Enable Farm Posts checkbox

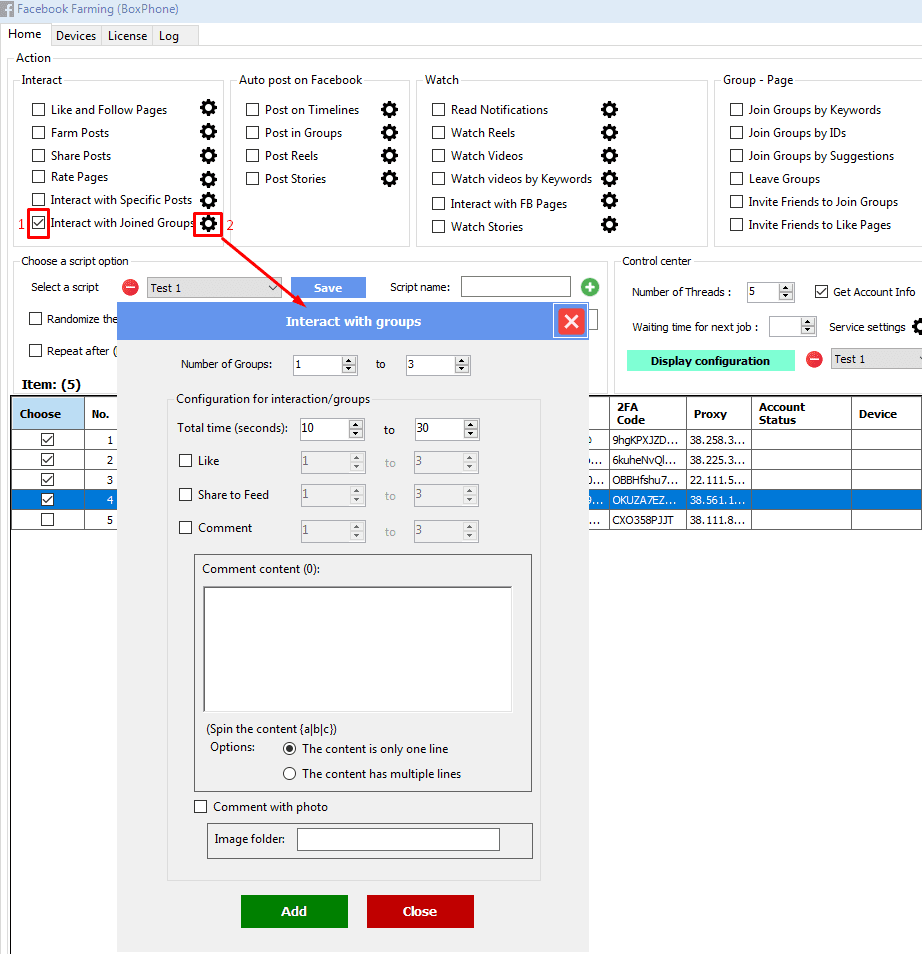pos(38,133)
